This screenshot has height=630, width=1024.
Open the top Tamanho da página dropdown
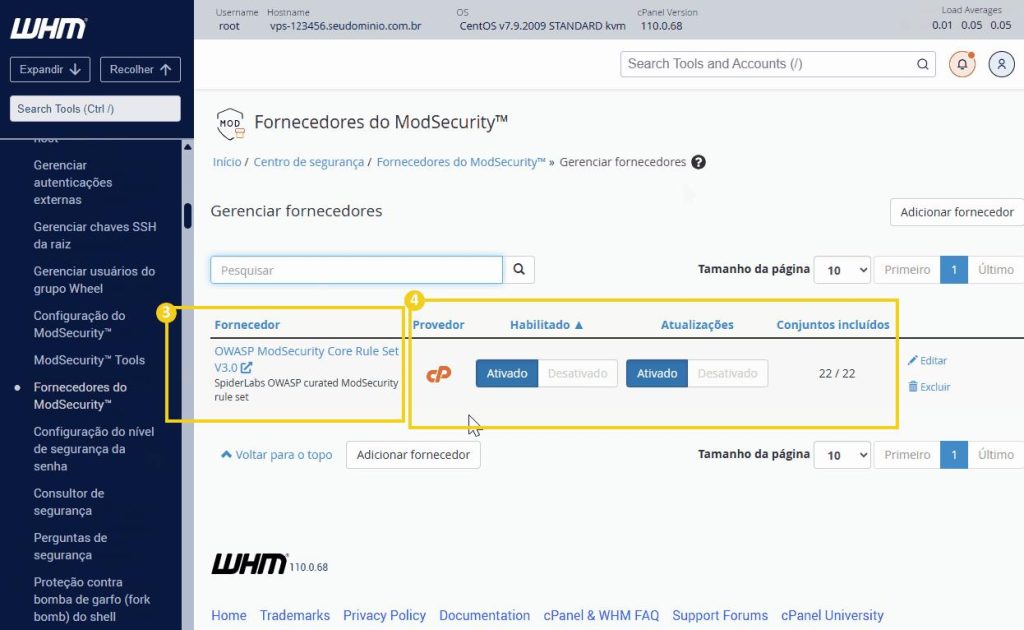(842, 270)
